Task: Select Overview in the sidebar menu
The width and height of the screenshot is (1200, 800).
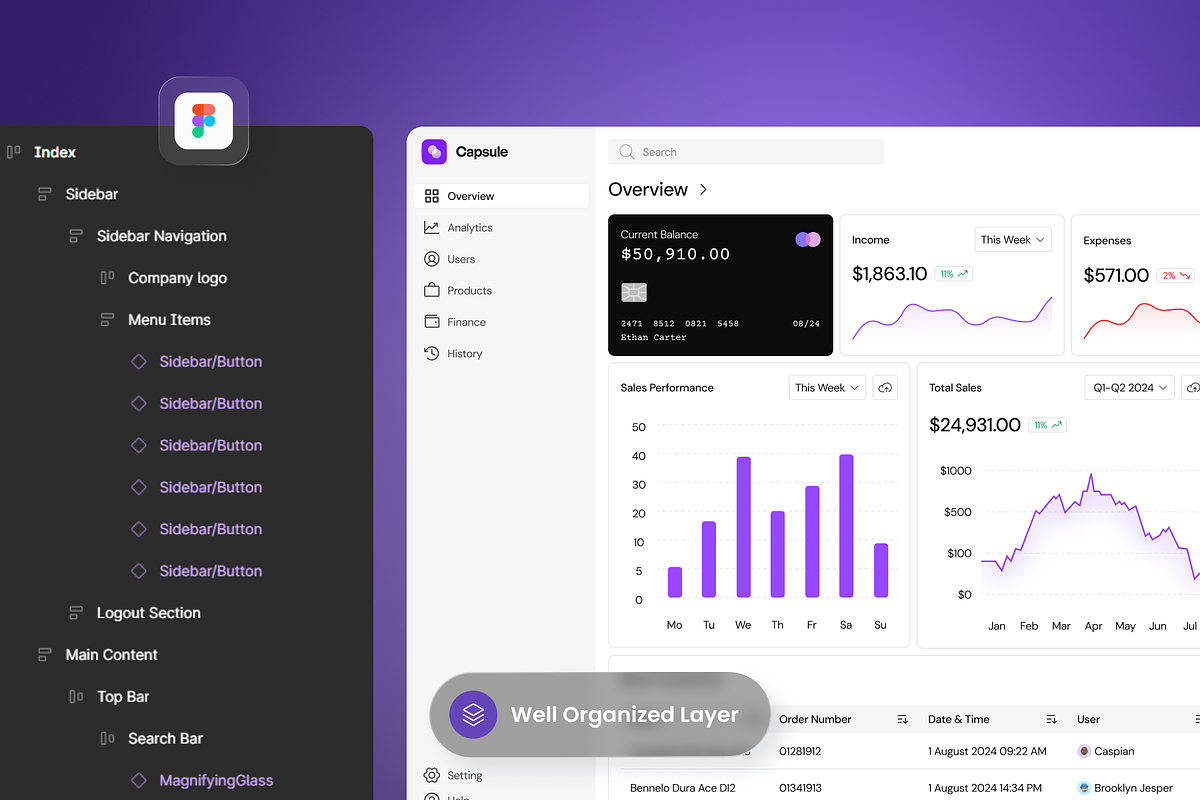Action: [501, 196]
